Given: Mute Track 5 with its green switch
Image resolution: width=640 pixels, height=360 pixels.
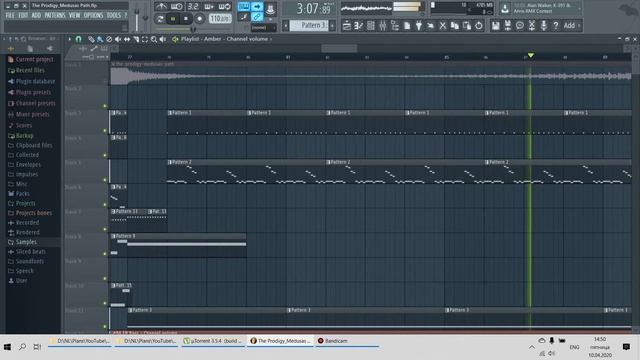Looking at the screenshot, I should 105,180.
